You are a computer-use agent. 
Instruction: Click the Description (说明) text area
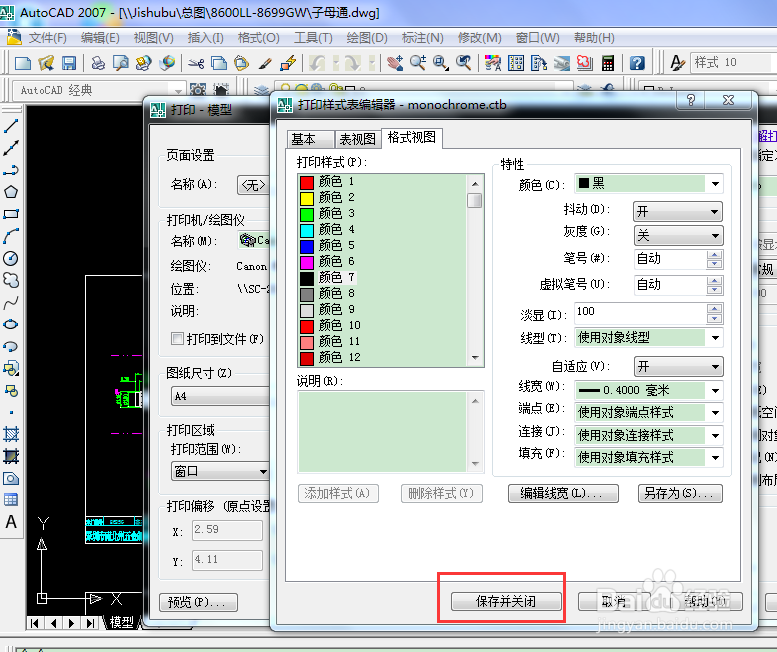click(382, 432)
